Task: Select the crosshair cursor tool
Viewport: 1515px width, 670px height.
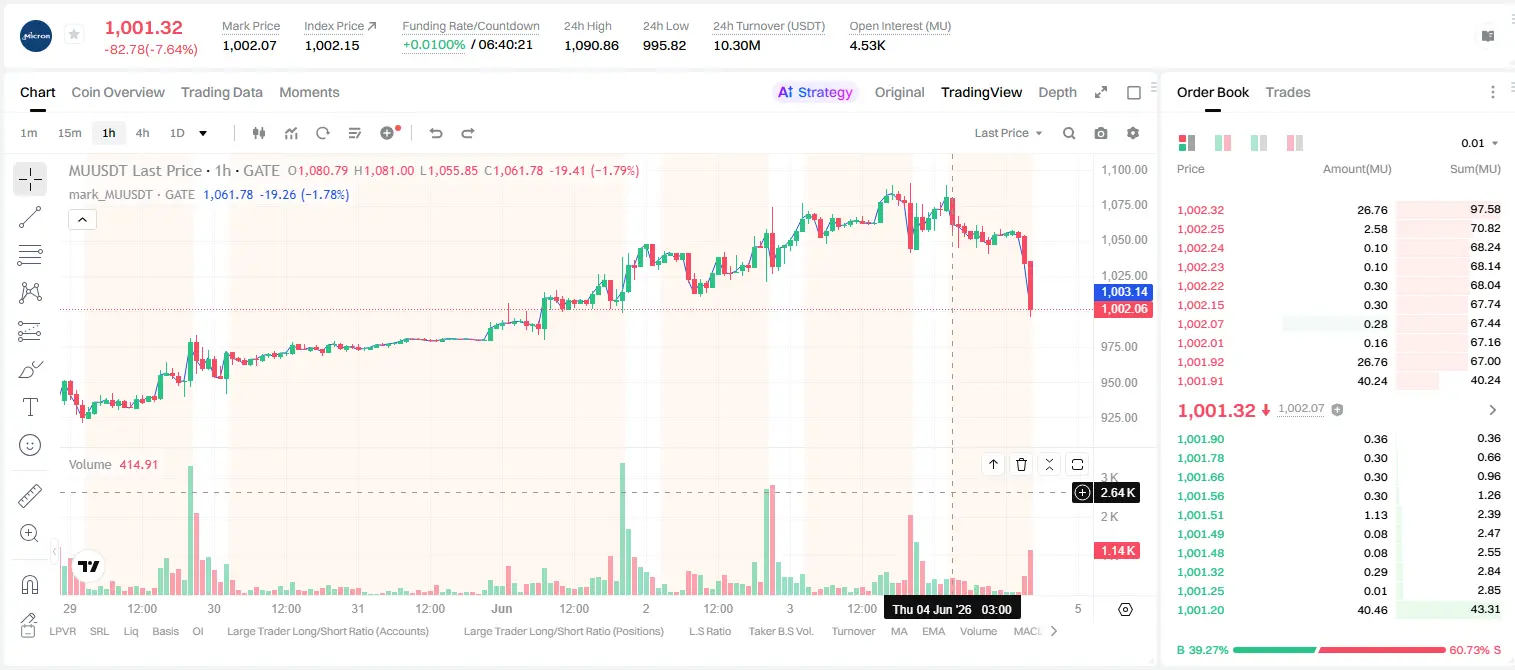Action: [x=30, y=180]
